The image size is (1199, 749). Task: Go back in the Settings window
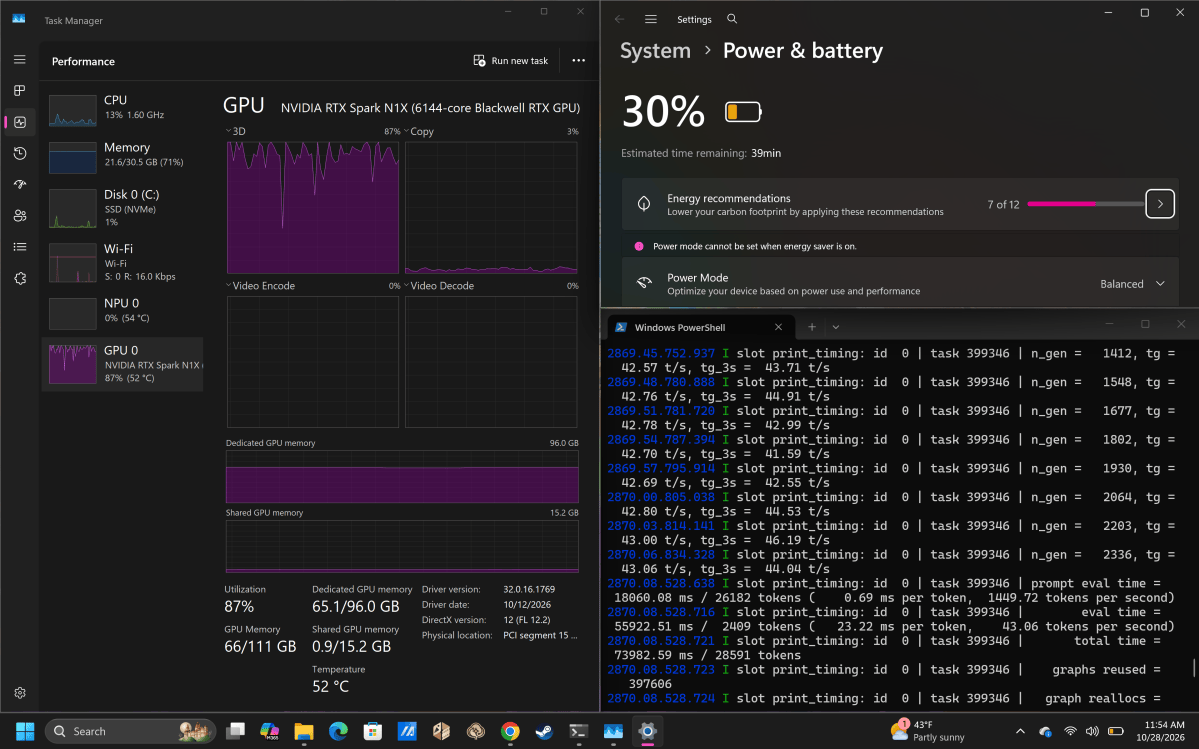coord(619,19)
